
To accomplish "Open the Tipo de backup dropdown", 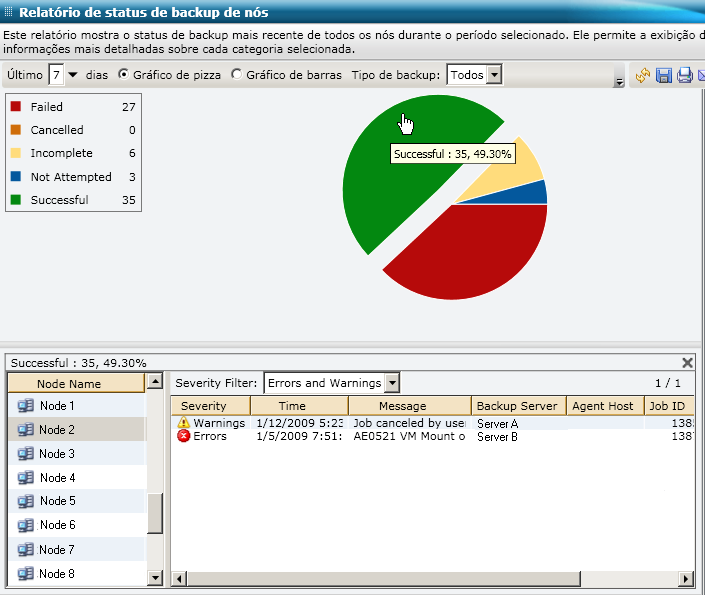I will tap(494, 75).
